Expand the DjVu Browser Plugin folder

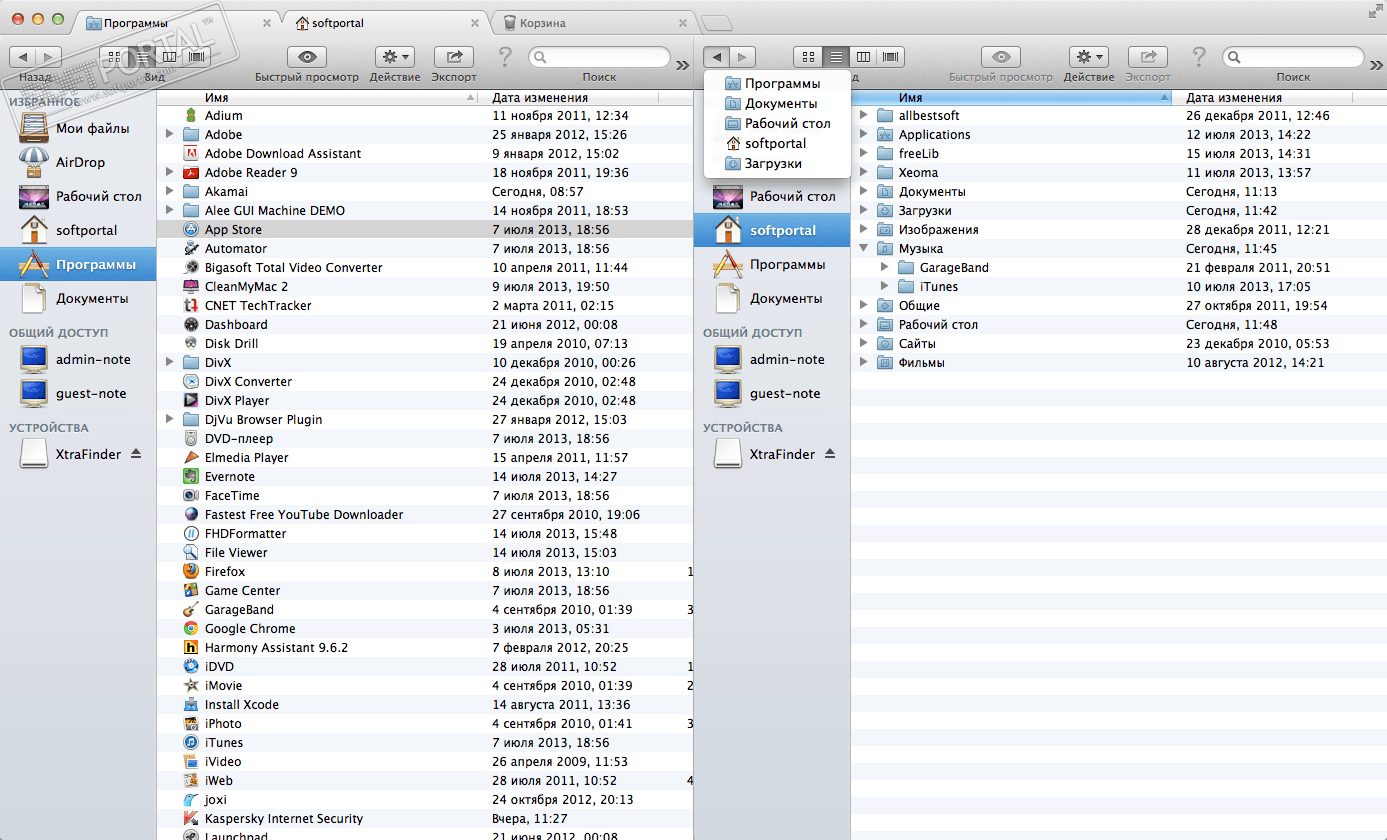tap(170, 420)
